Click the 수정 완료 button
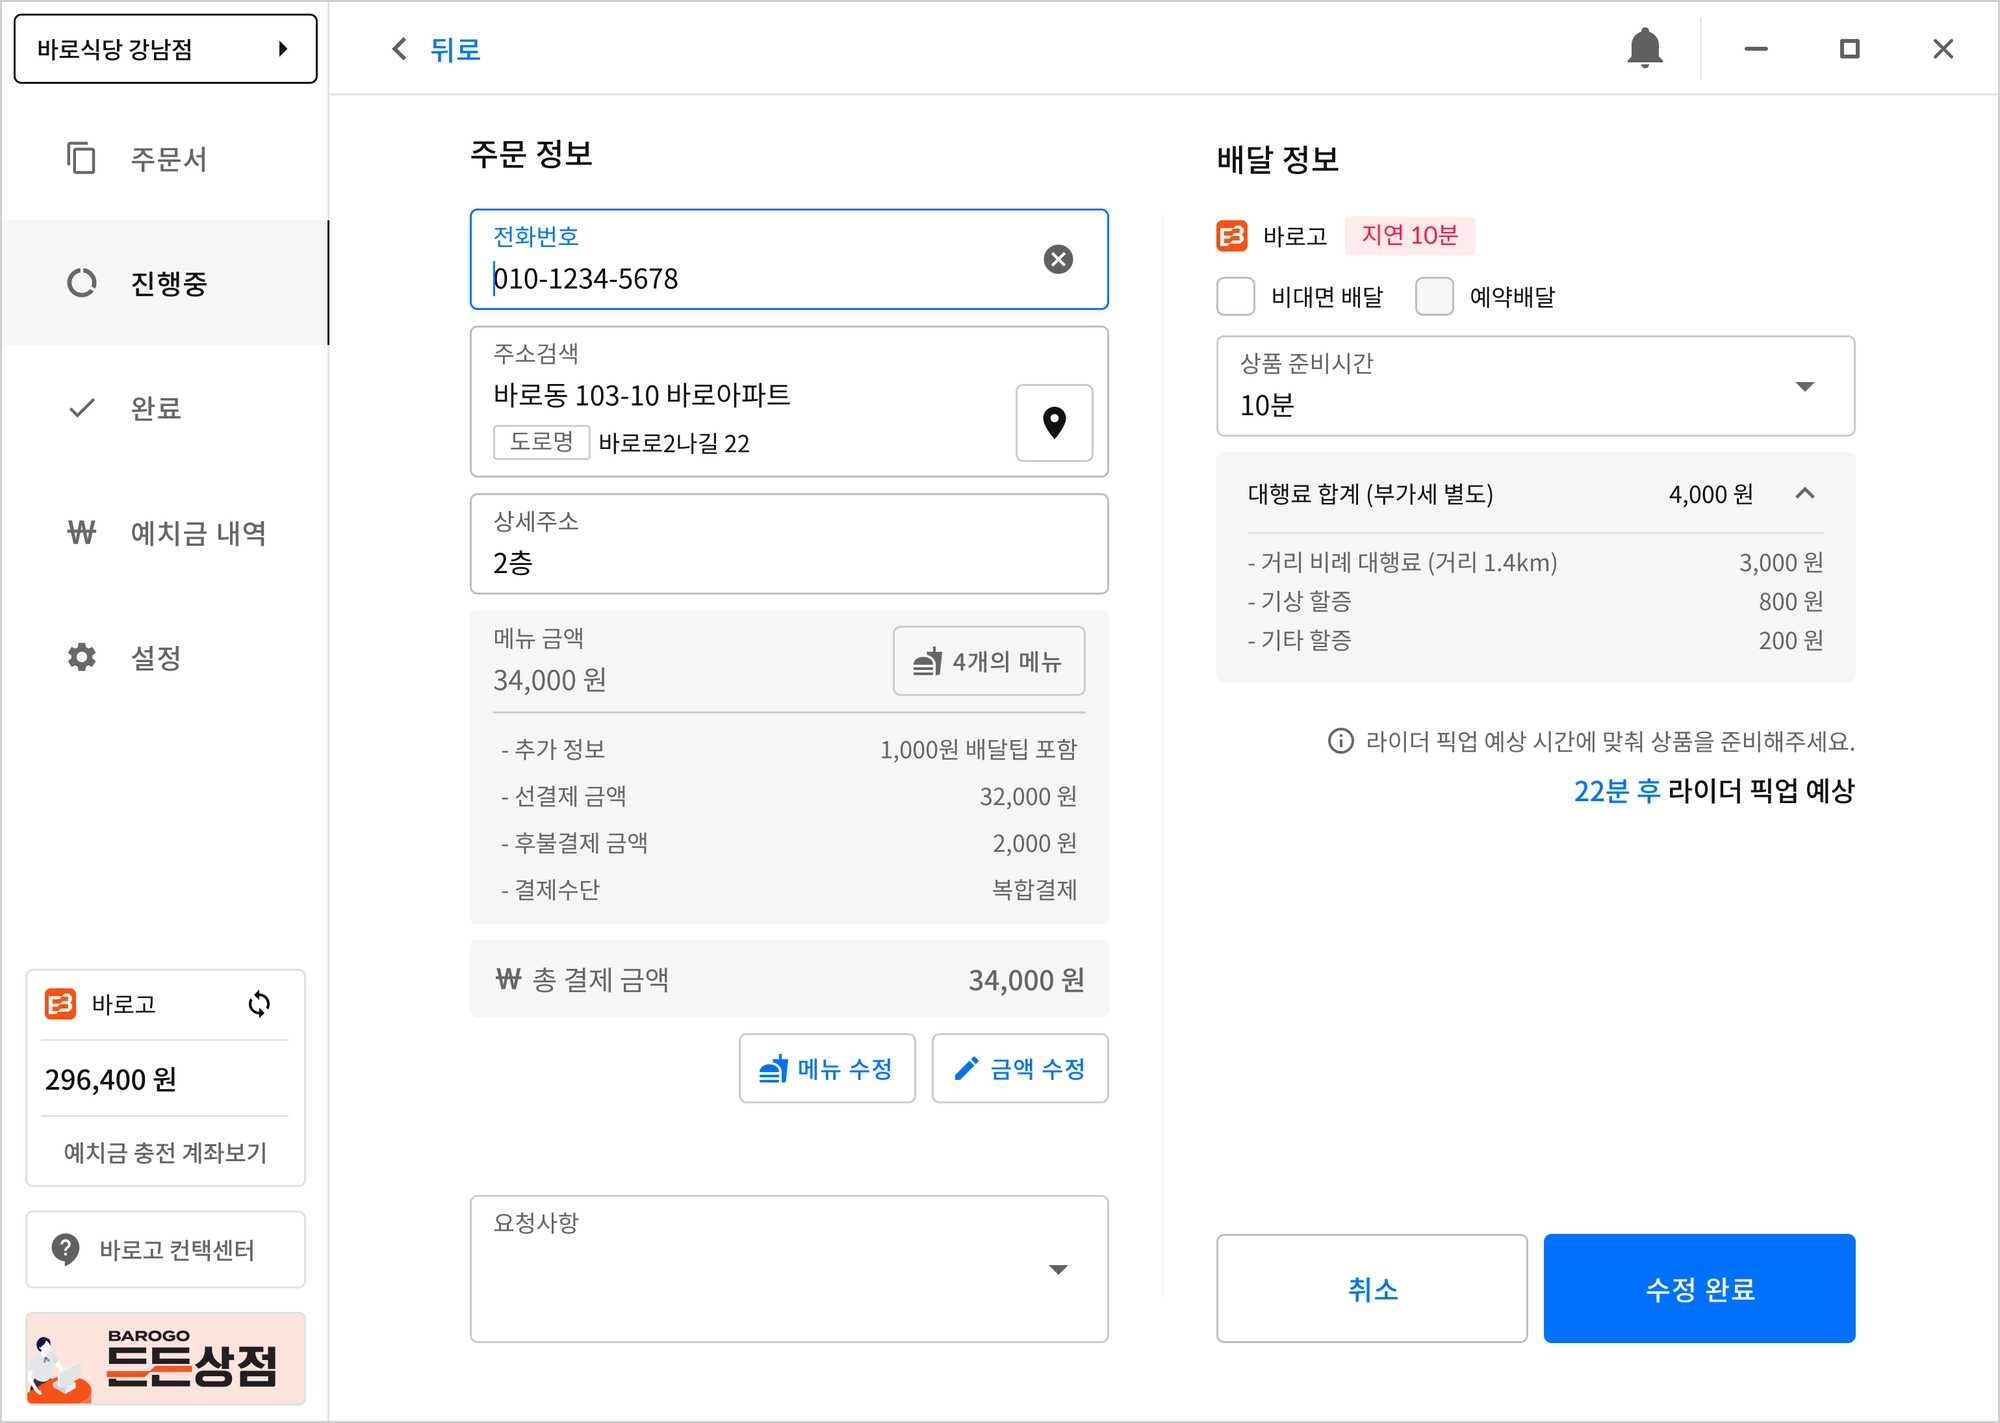Screen dimensions: 2000x1423 [x=1699, y=1288]
